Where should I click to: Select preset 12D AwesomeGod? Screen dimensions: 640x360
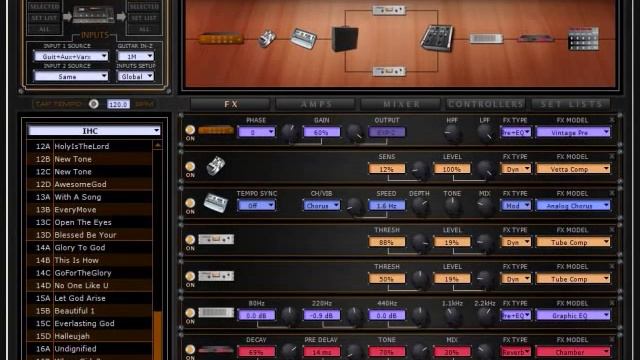coord(90,184)
